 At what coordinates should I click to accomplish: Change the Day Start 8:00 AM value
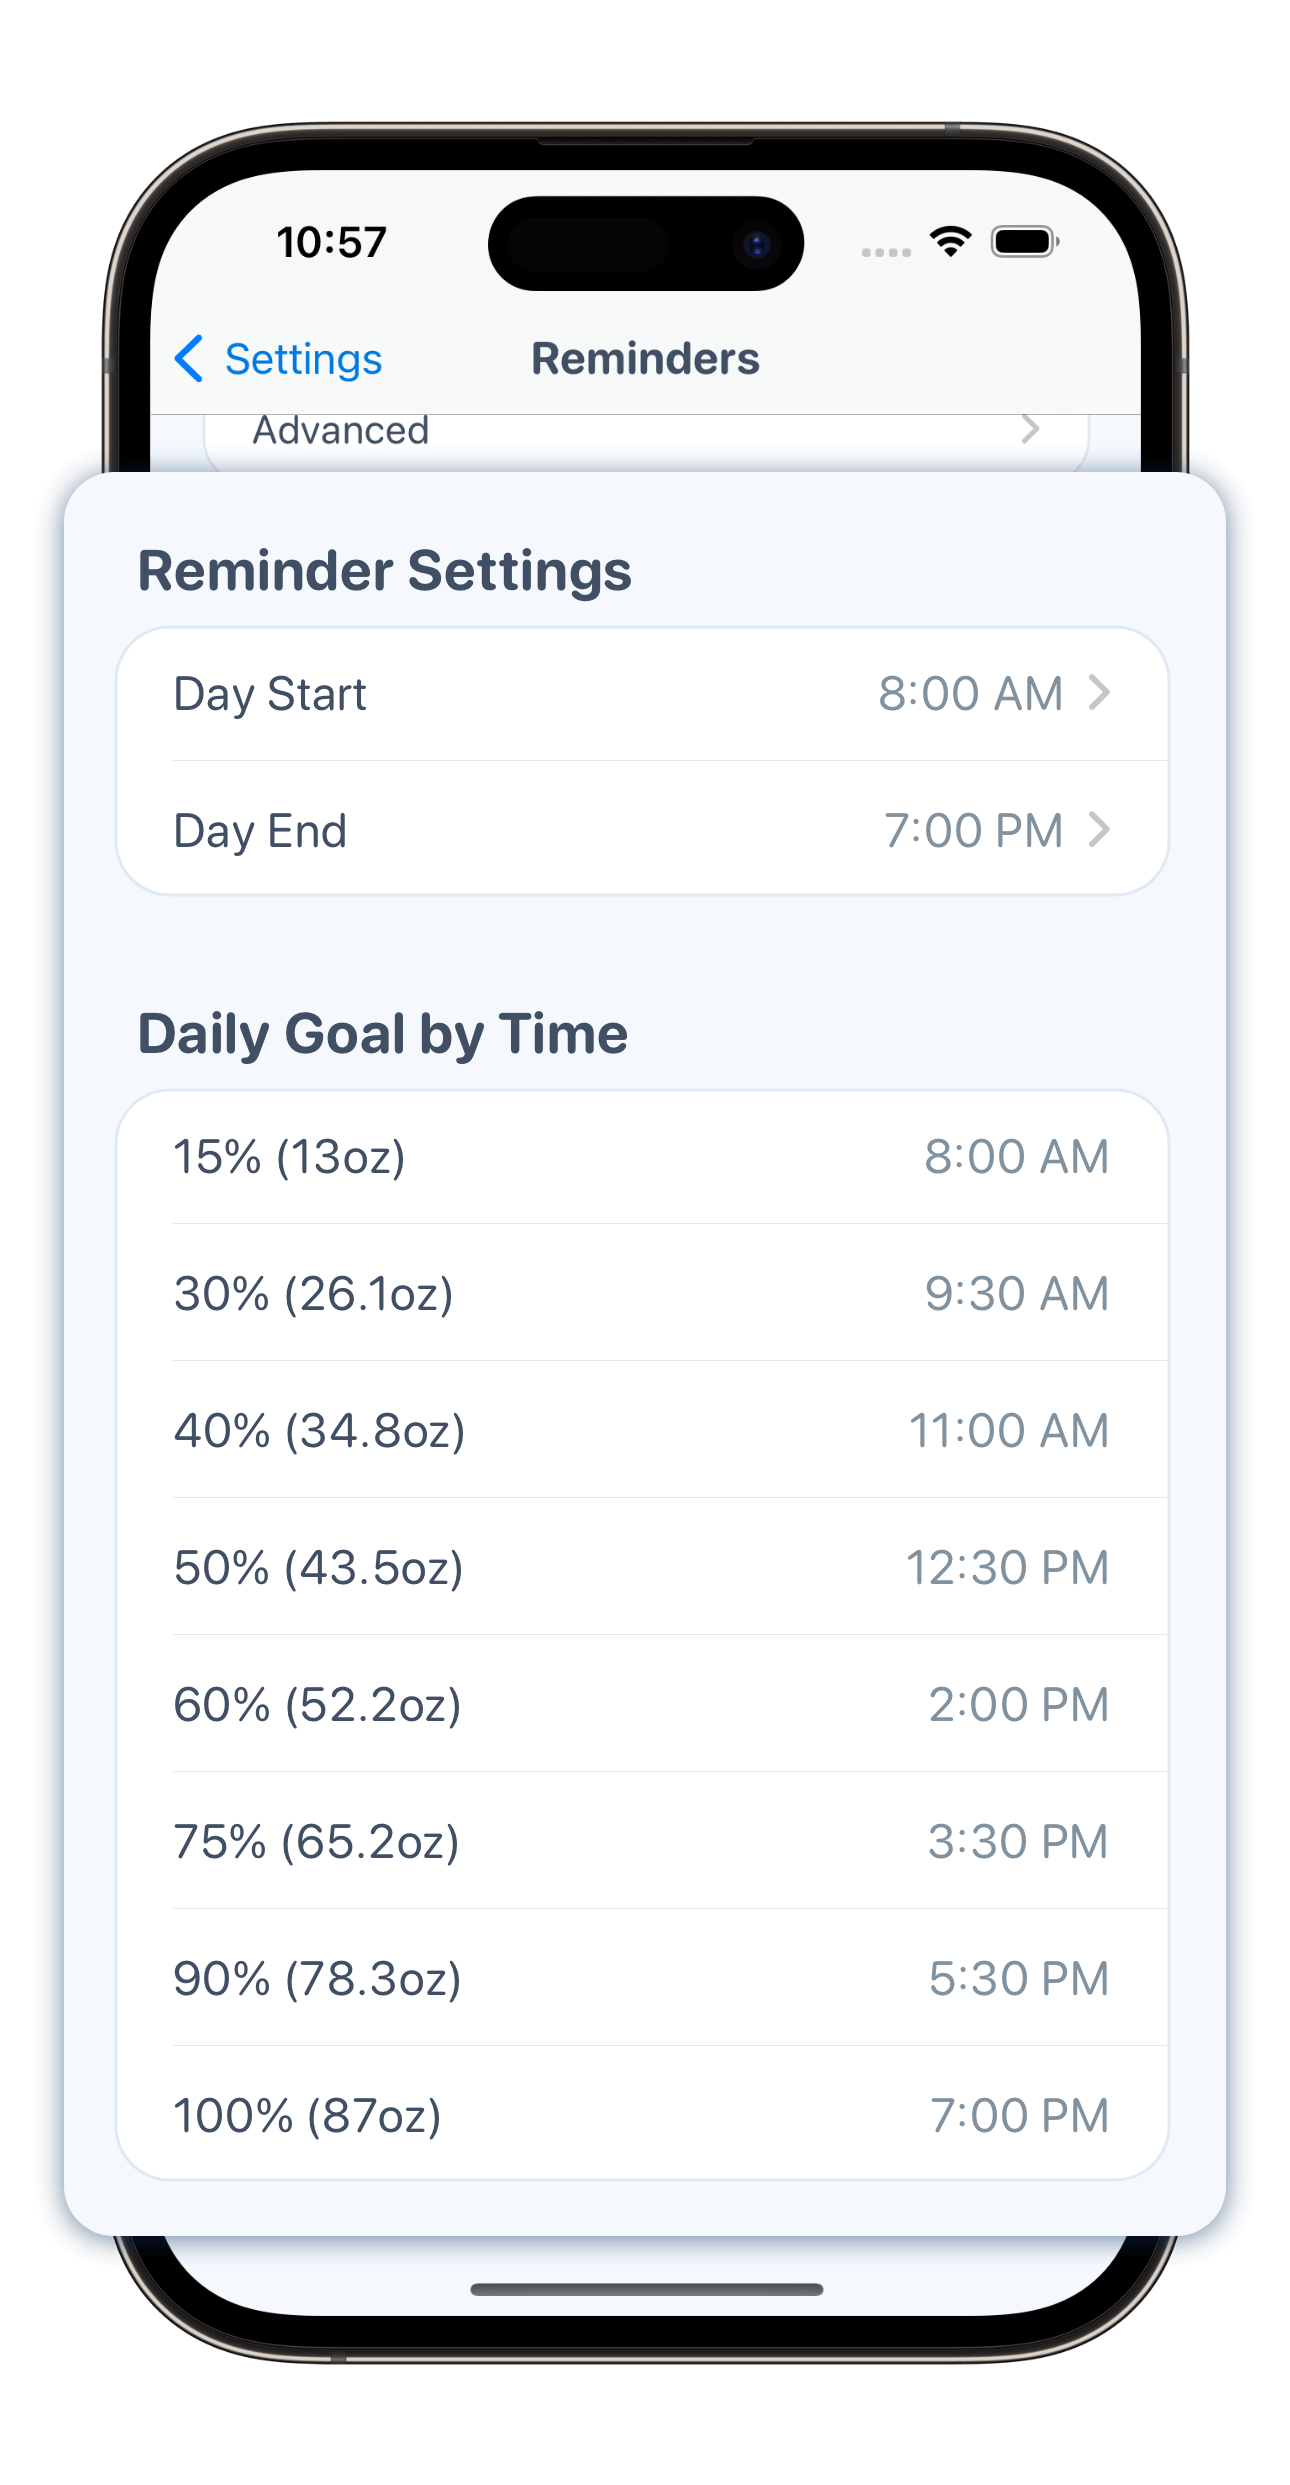[x=970, y=694]
